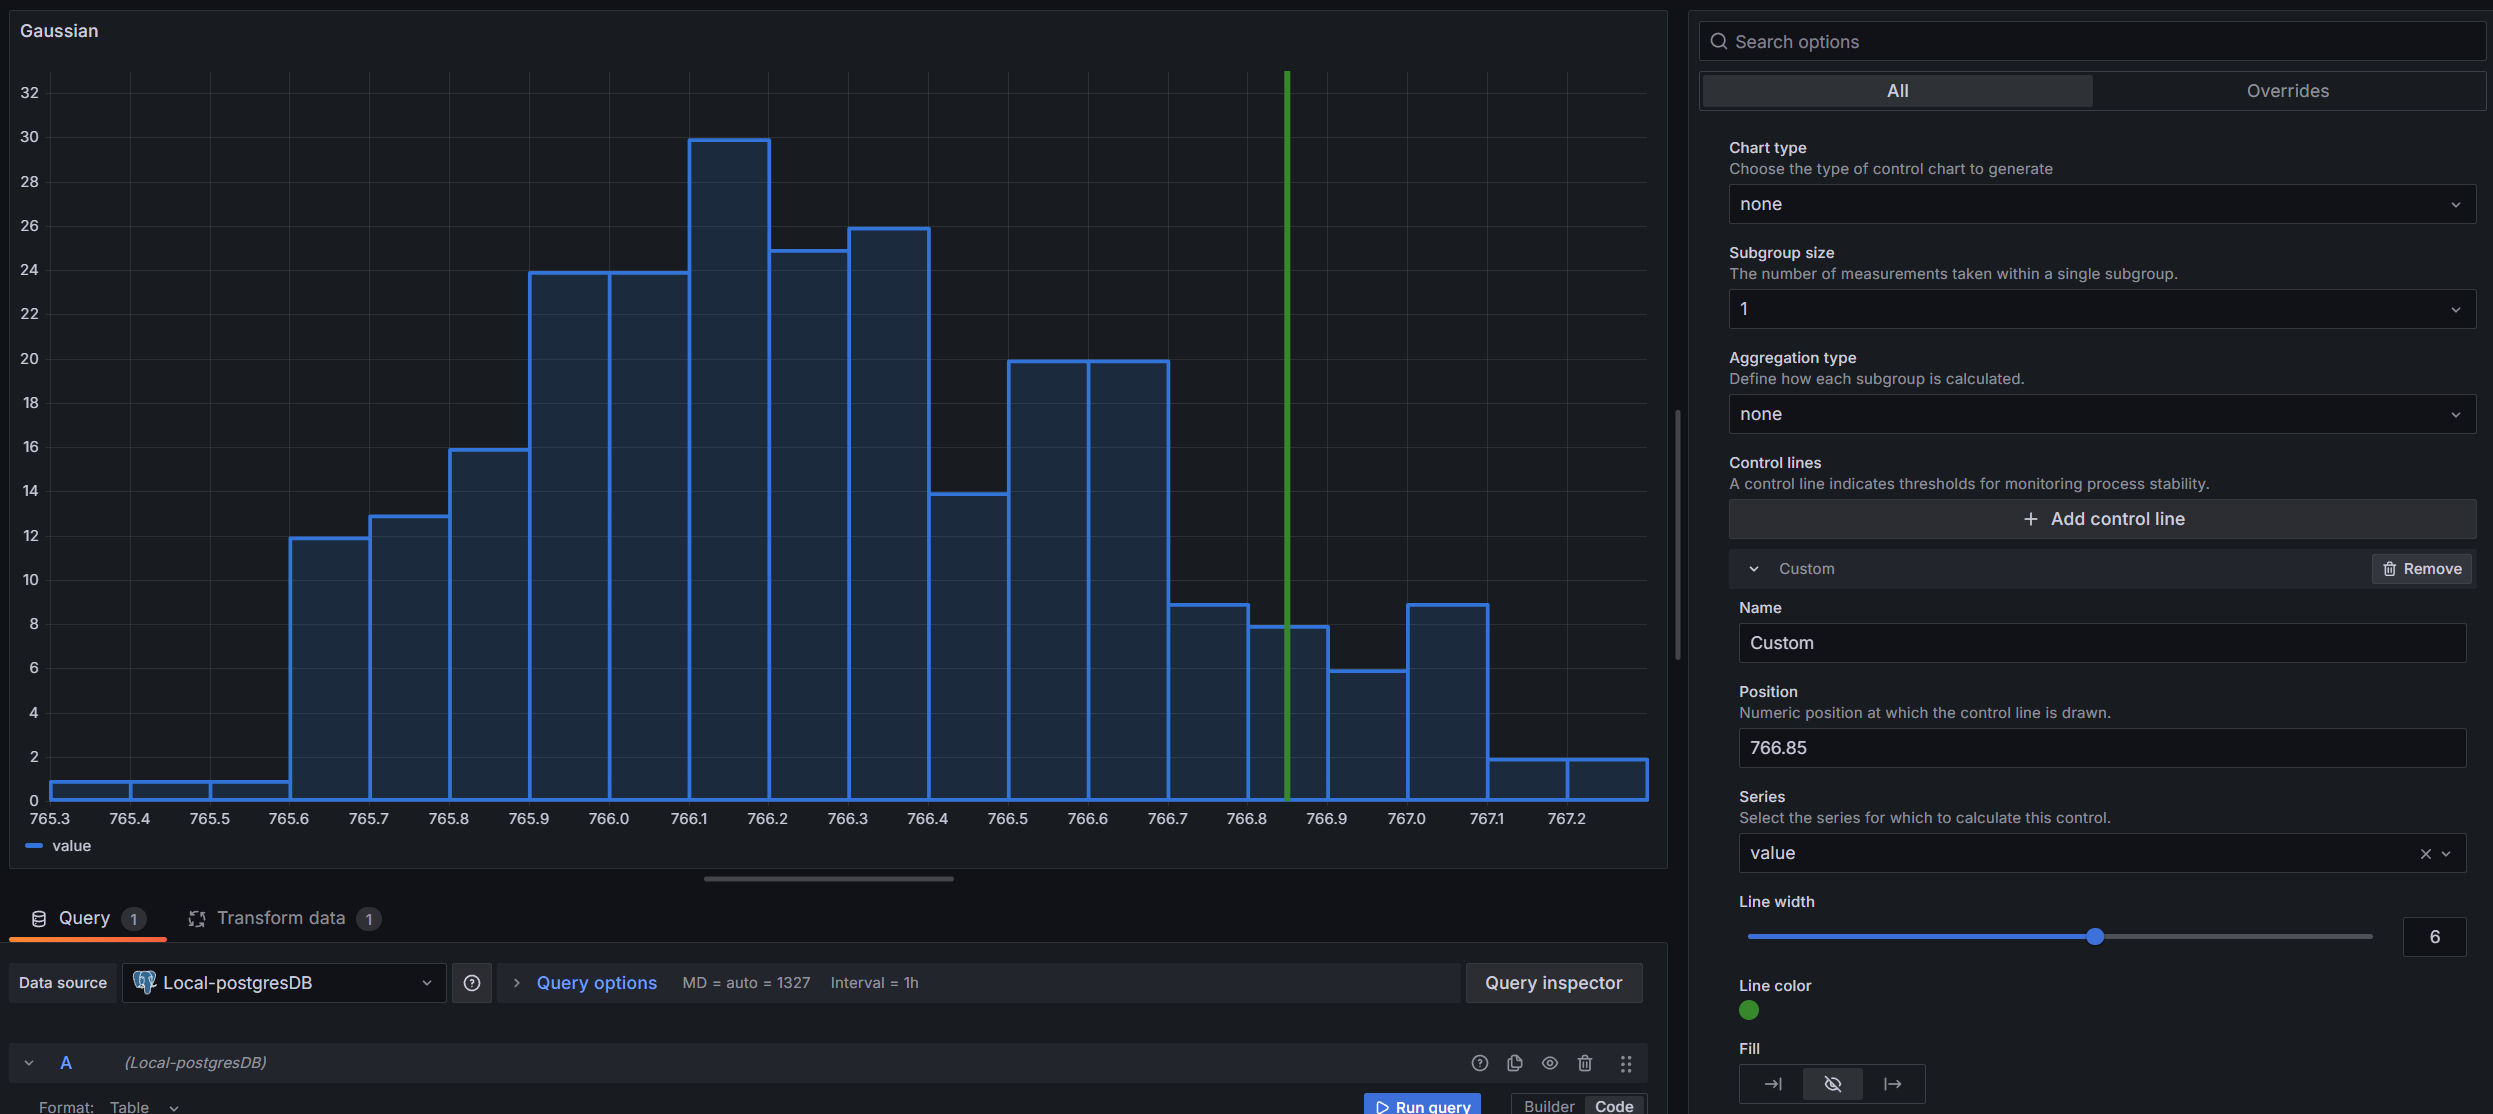Click the plus icon on Add control line
Image resolution: width=2493 pixels, height=1114 pixels.
pos(2030,519)
